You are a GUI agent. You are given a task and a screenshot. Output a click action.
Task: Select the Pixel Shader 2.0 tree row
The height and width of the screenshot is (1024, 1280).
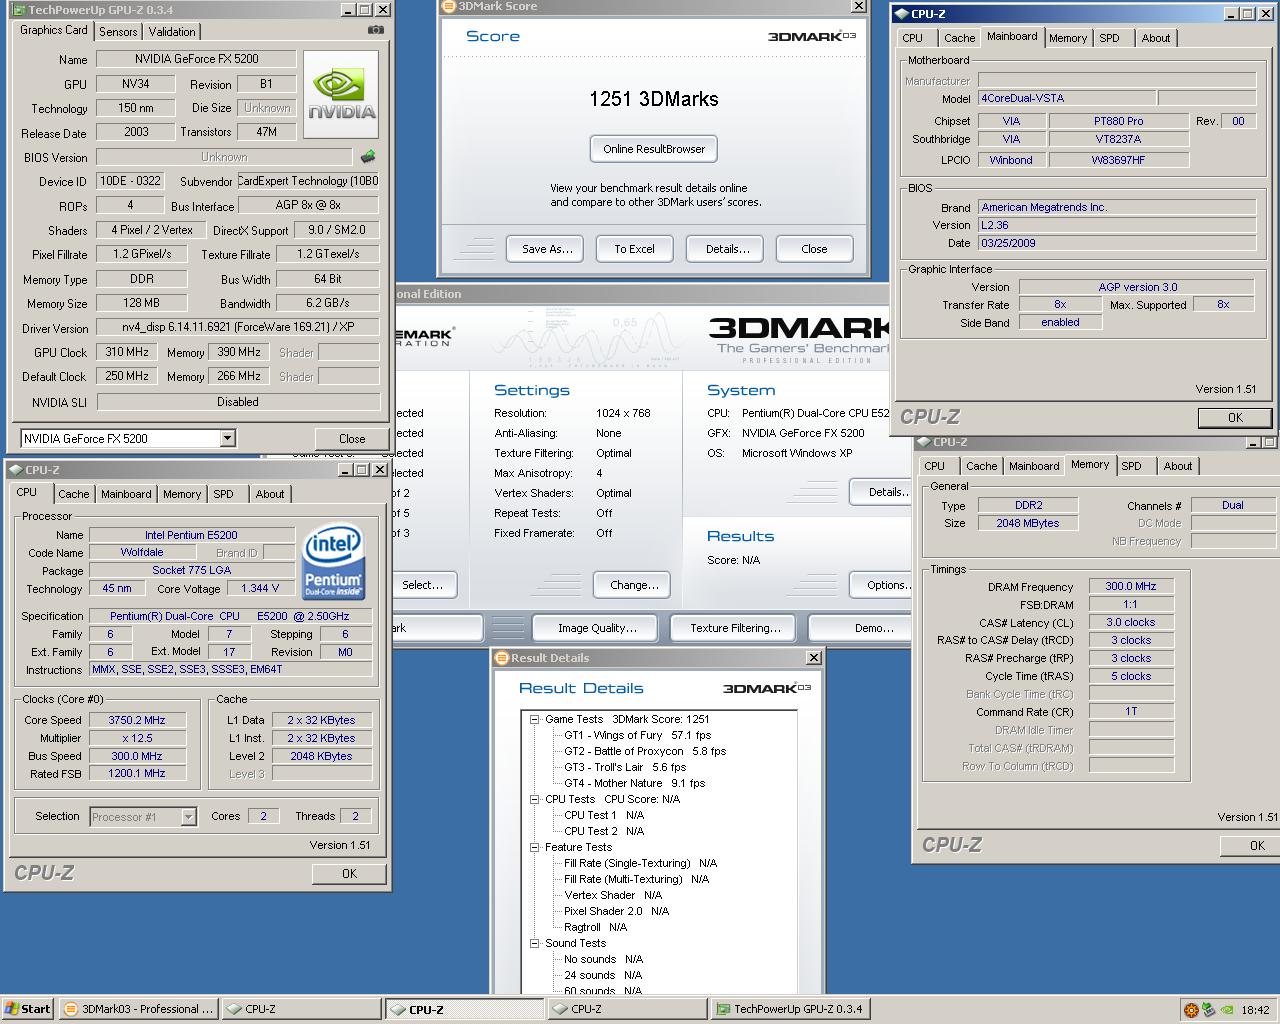tap(616, 911)
